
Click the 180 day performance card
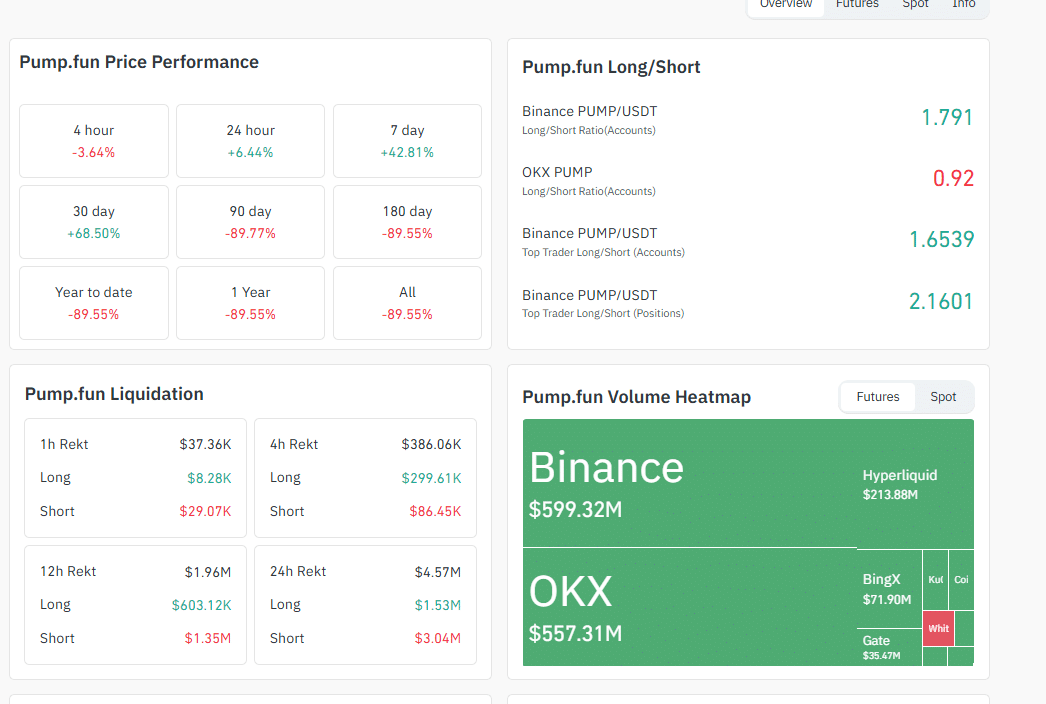[x=407, y=222]
